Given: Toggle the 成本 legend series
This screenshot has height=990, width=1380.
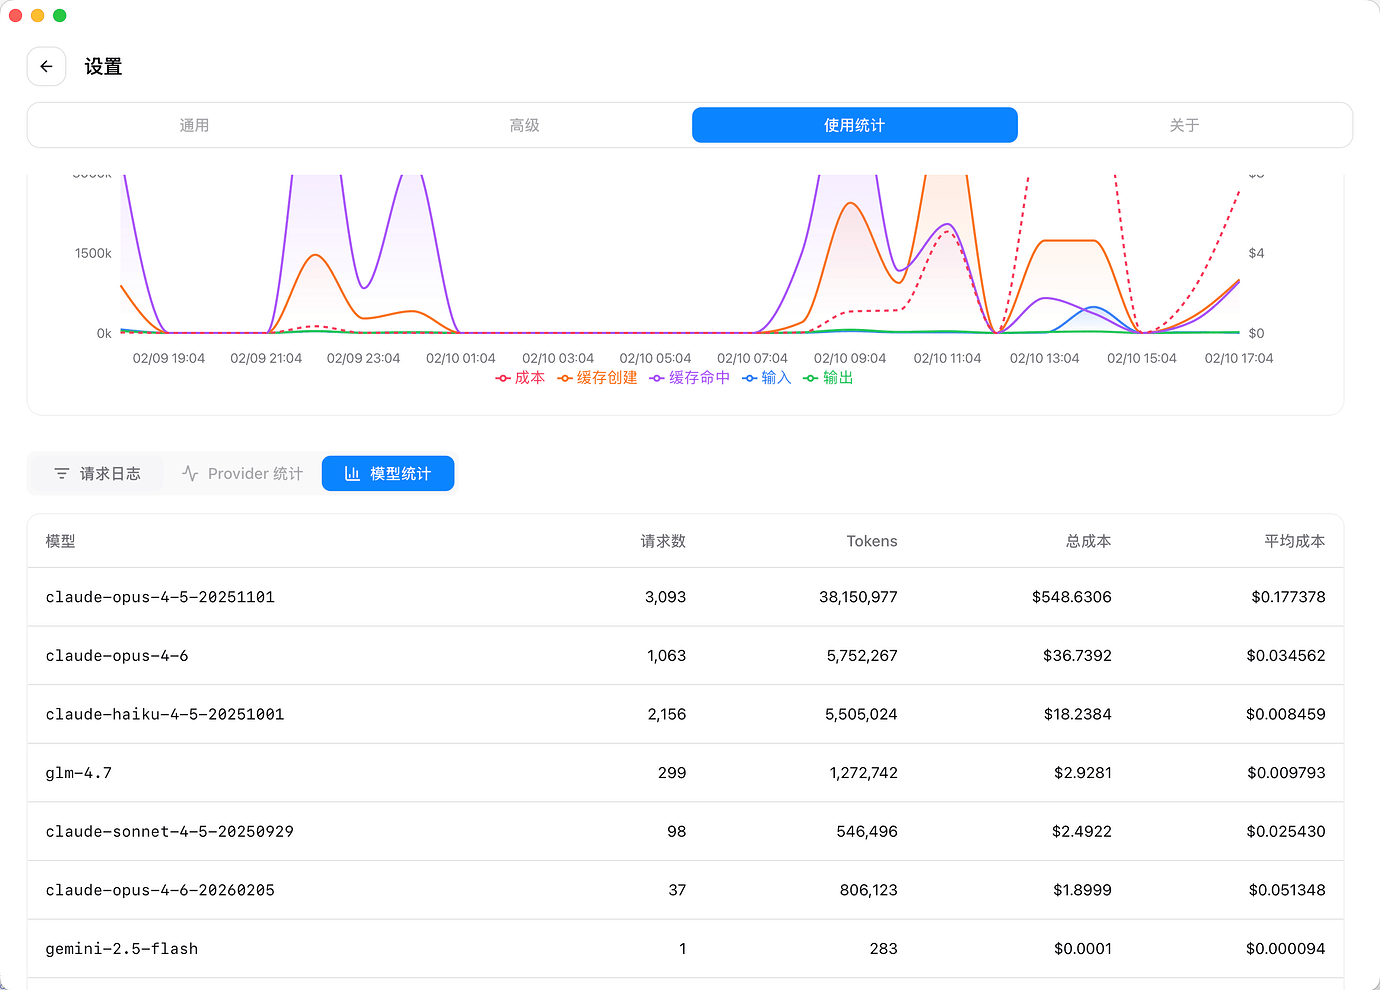Looking at the screenshot, I should click(520, 378).
